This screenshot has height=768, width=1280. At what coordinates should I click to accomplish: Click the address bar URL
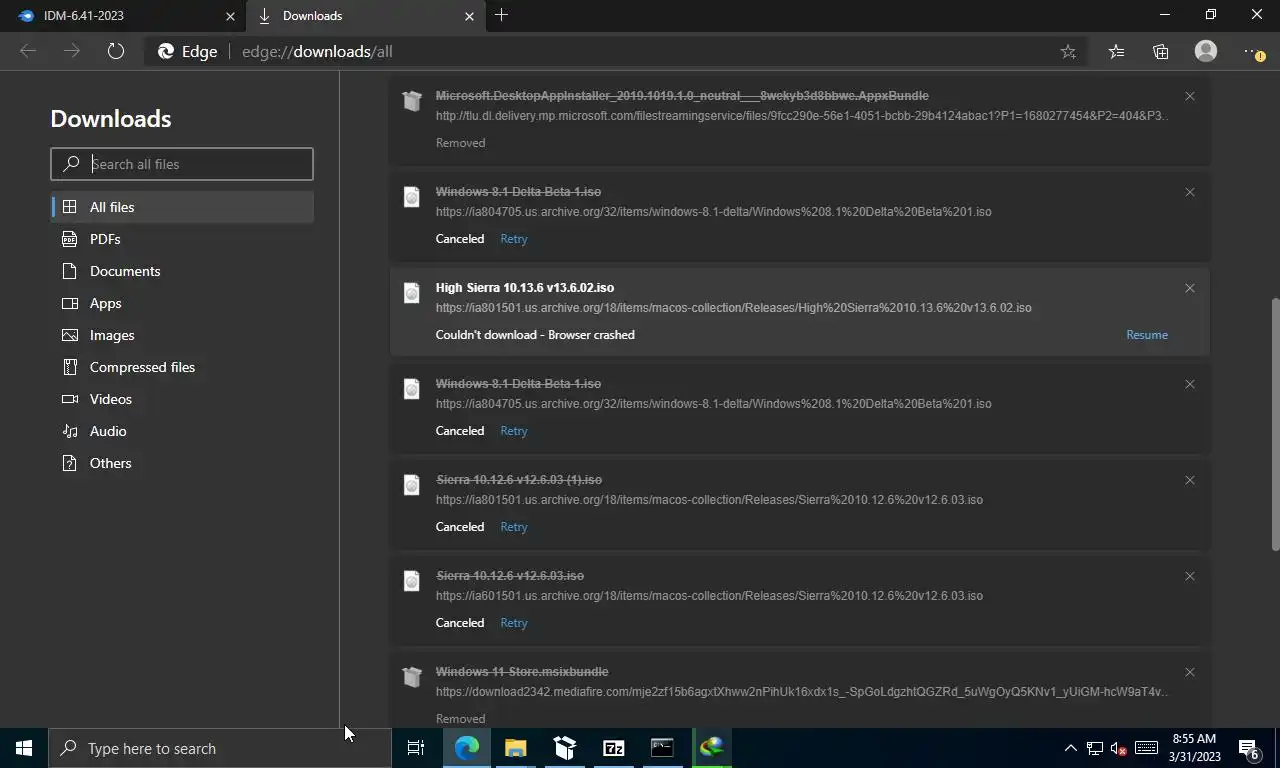pos(317,51)
